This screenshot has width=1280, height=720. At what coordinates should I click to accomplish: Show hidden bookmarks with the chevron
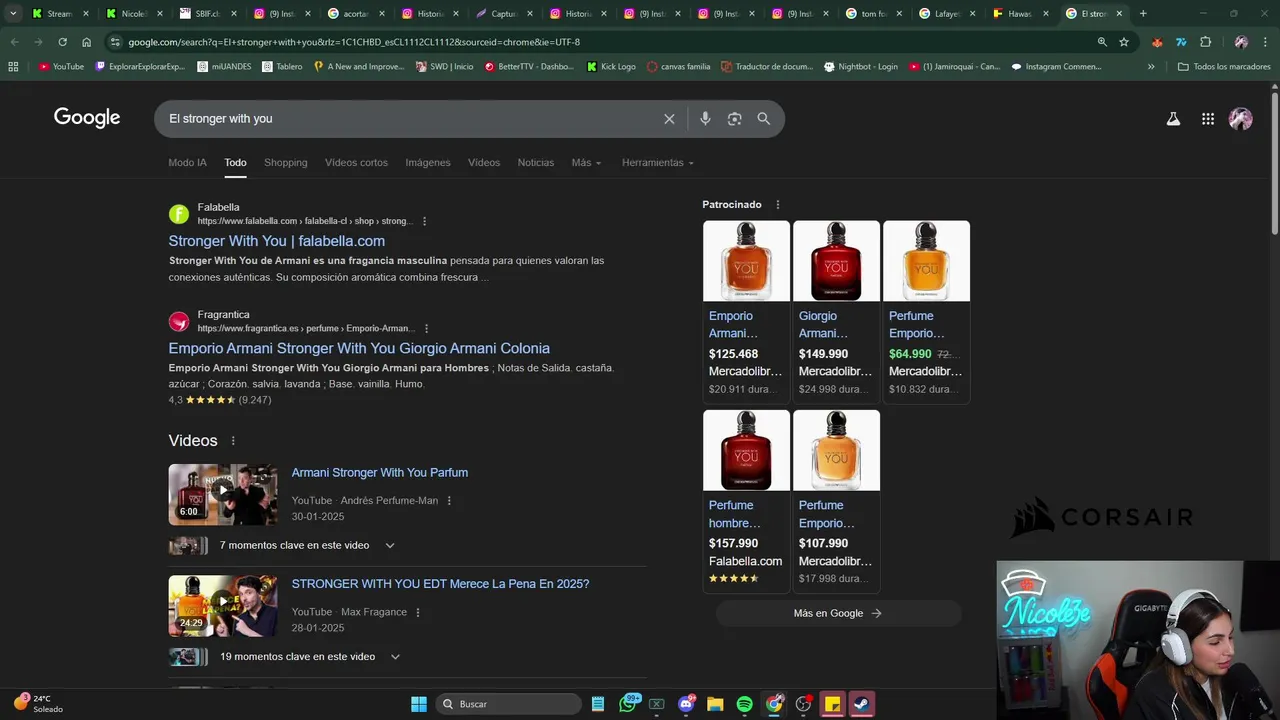coord(1151,67)
